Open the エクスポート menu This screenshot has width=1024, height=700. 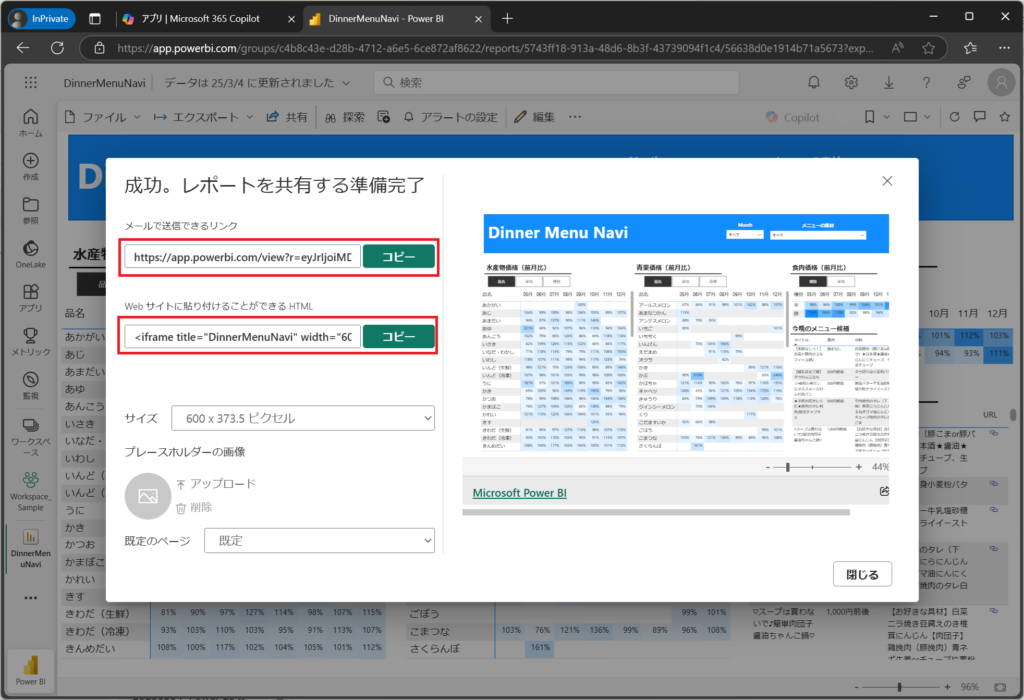click(205, 117)
